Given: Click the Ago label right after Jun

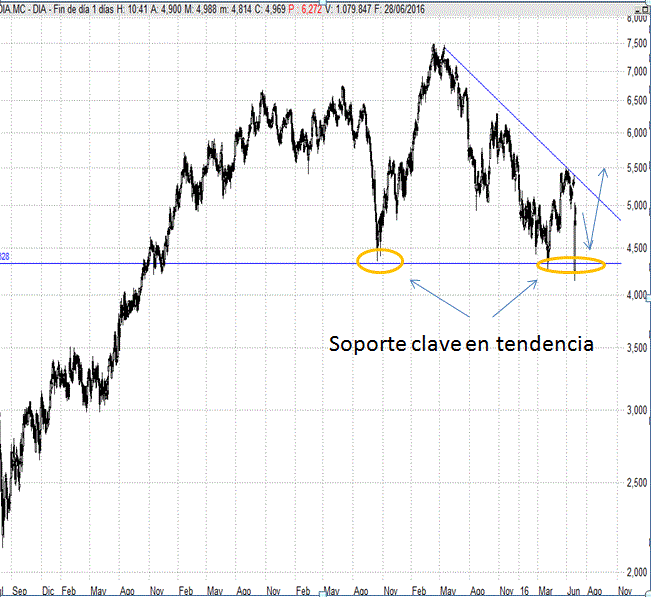Looking at the screenshot, I should pos(595,591).
